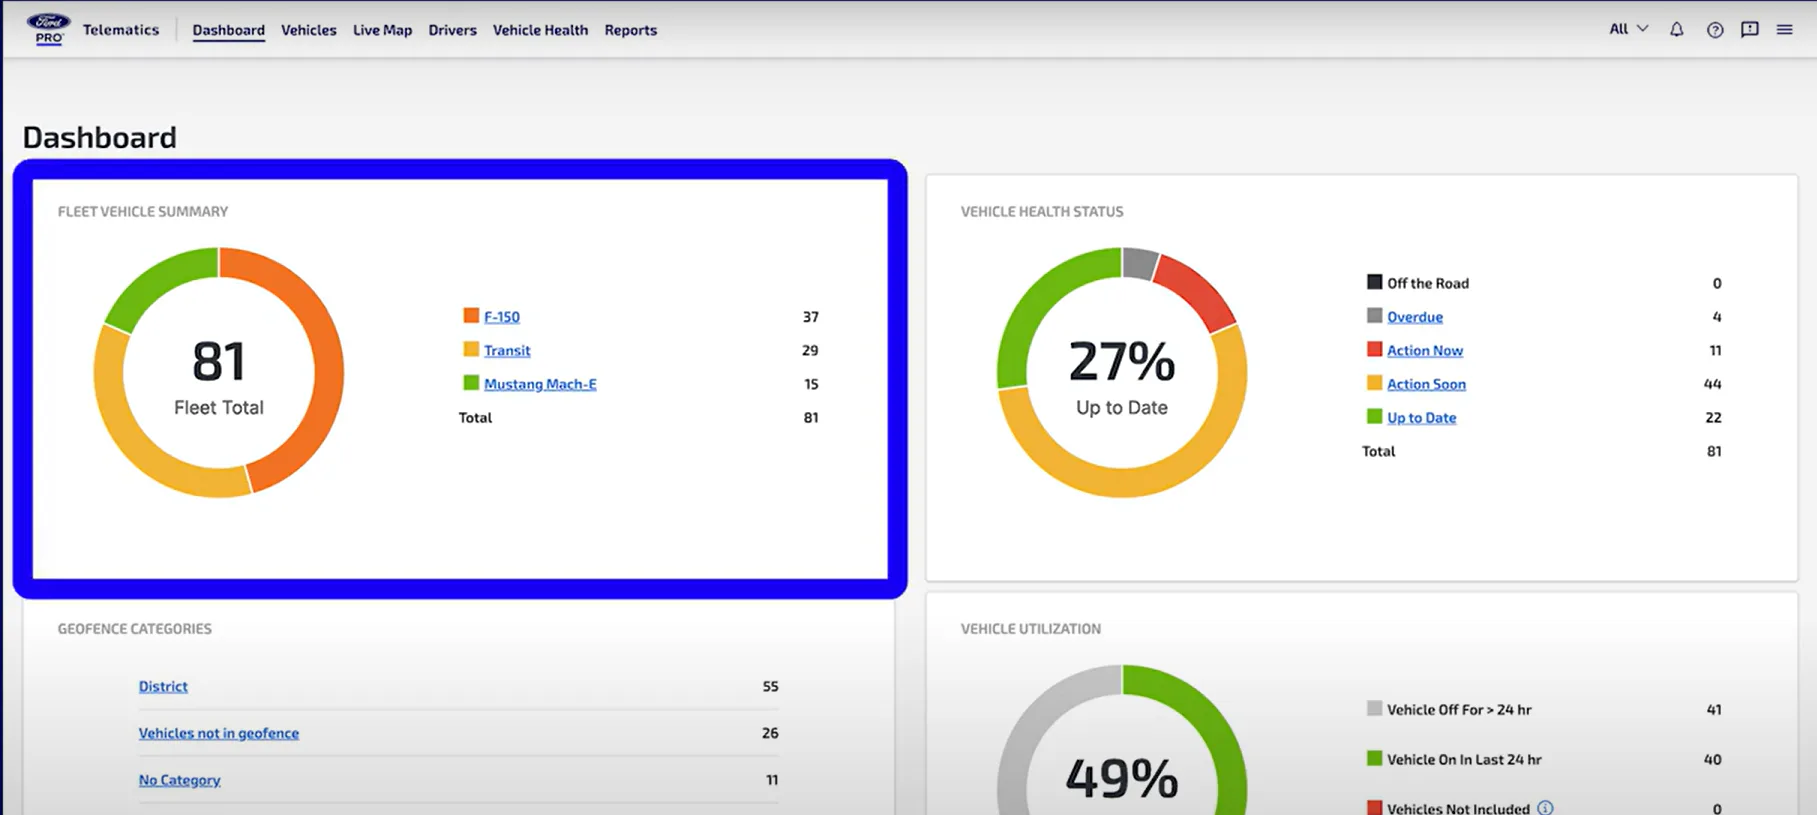Image resolution: width=1817 pixels, height=815 pixels.
Task: Open the Action Soon link
Action: coord(1426,384)
